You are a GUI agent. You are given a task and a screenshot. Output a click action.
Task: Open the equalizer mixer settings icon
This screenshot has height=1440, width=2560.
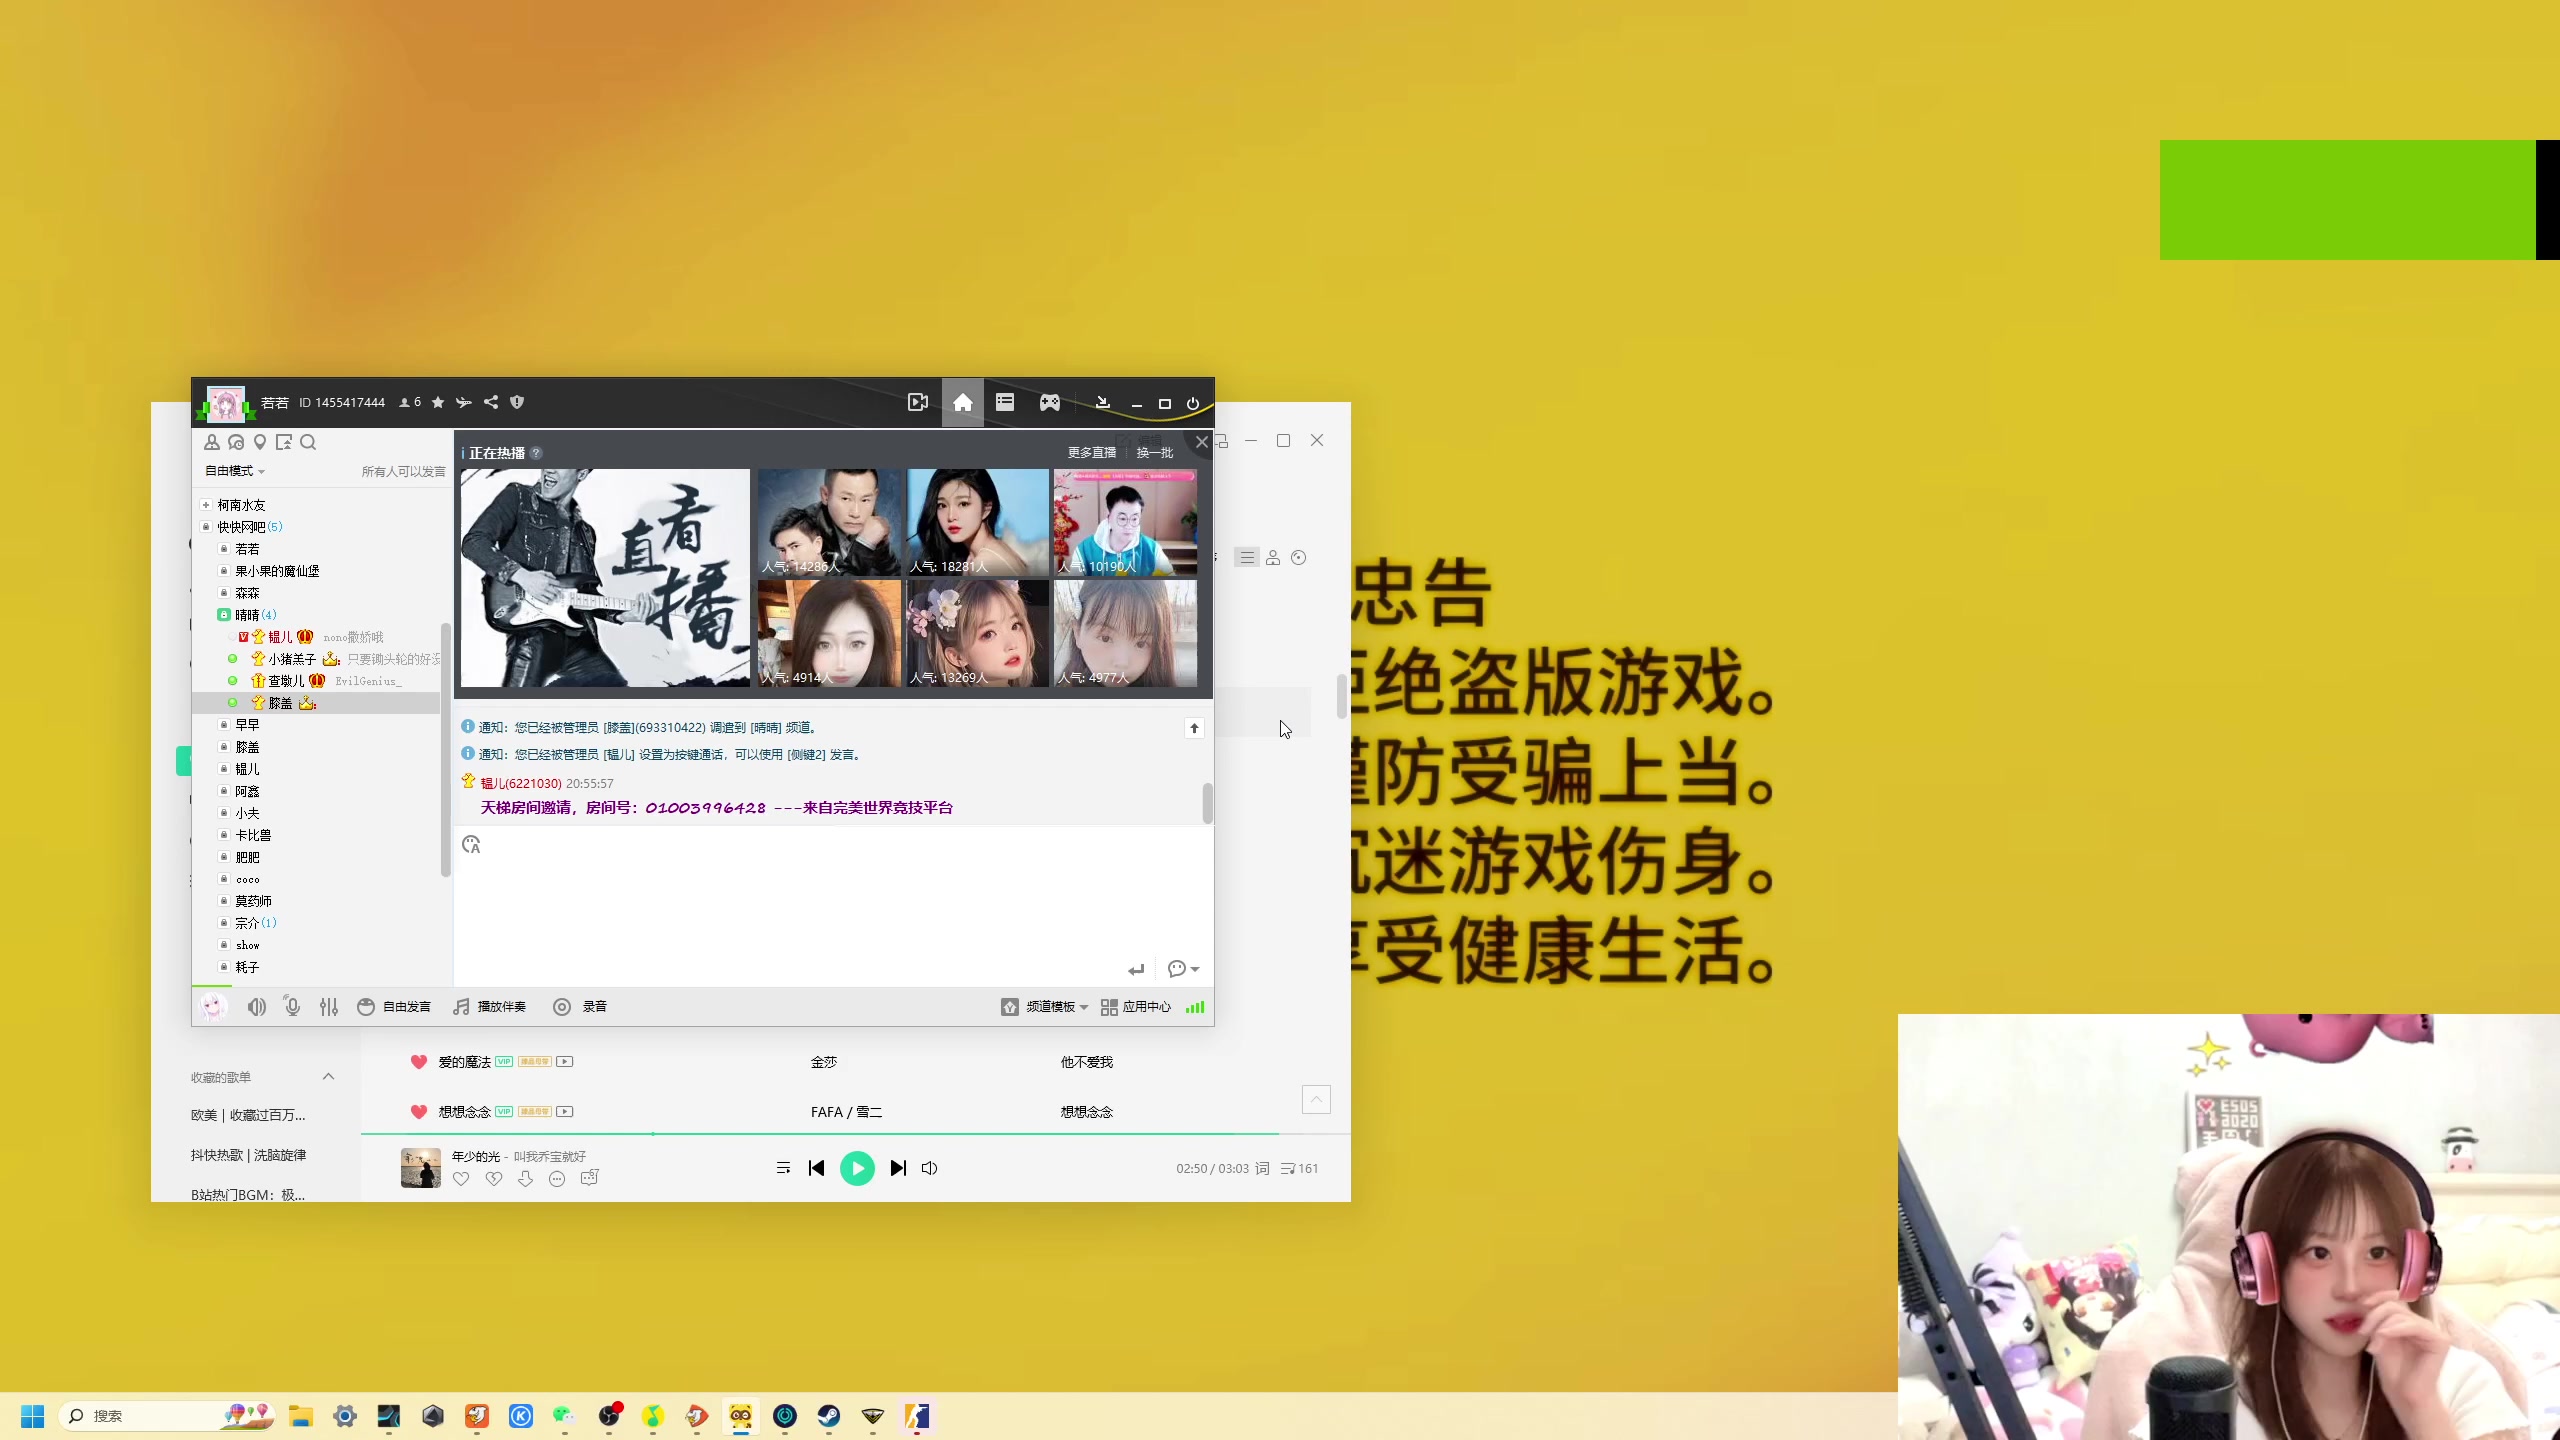coord(329,1007)
